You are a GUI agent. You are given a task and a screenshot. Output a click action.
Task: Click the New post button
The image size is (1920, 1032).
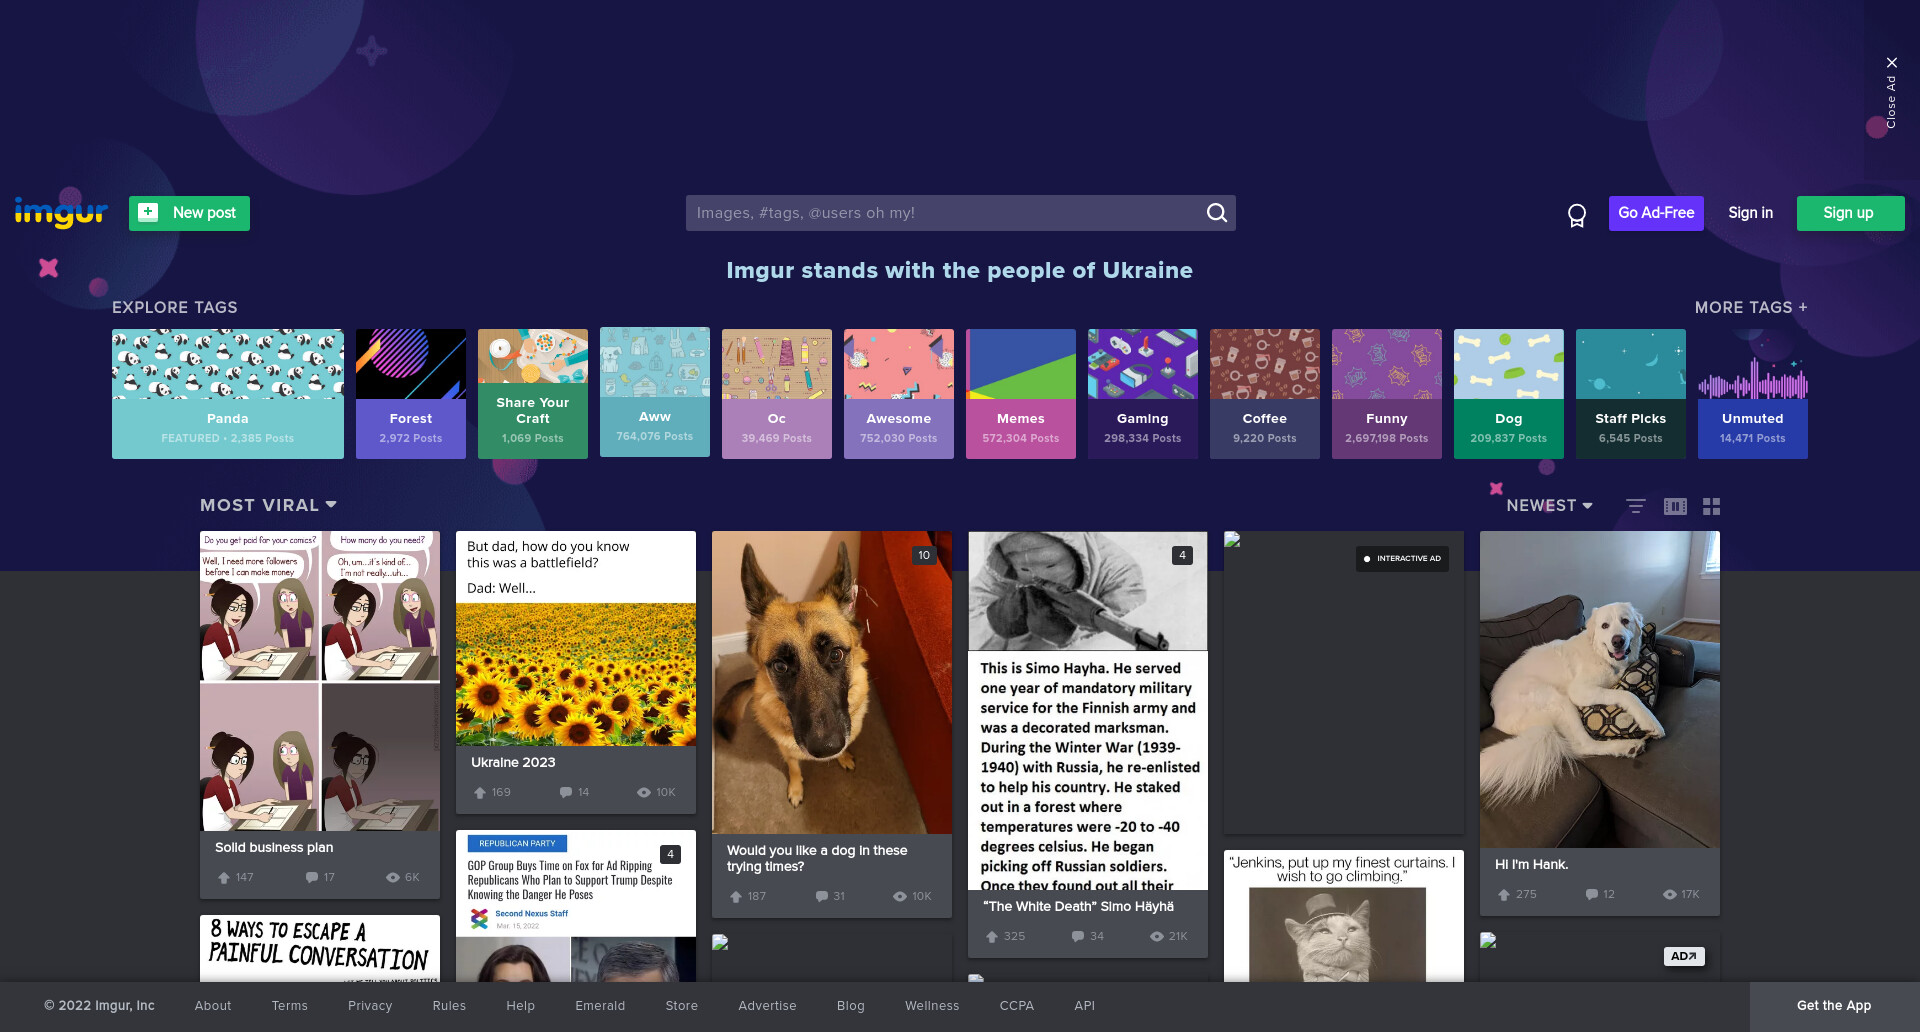click(189, 213)
